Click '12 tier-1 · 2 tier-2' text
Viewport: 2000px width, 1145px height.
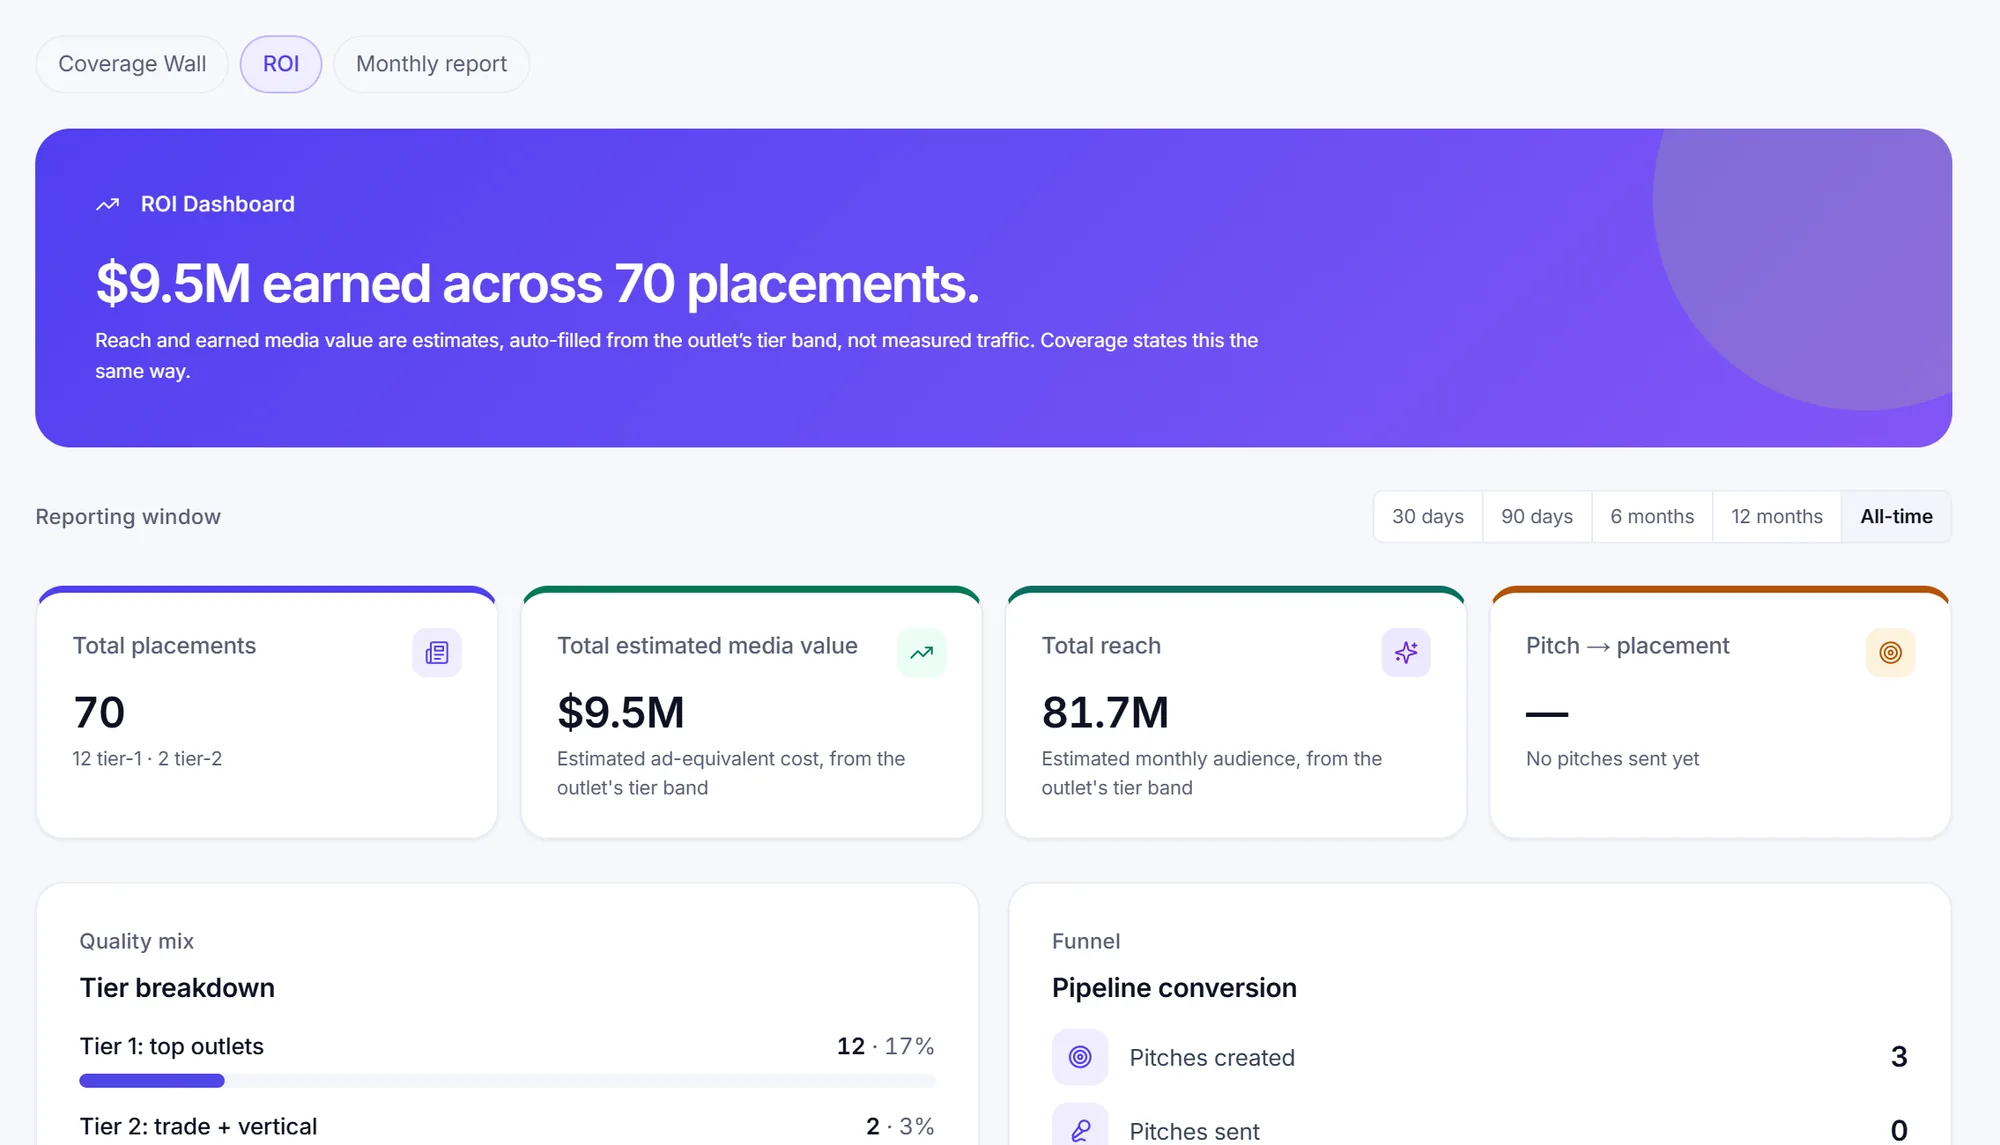click(x=147, y=759)
